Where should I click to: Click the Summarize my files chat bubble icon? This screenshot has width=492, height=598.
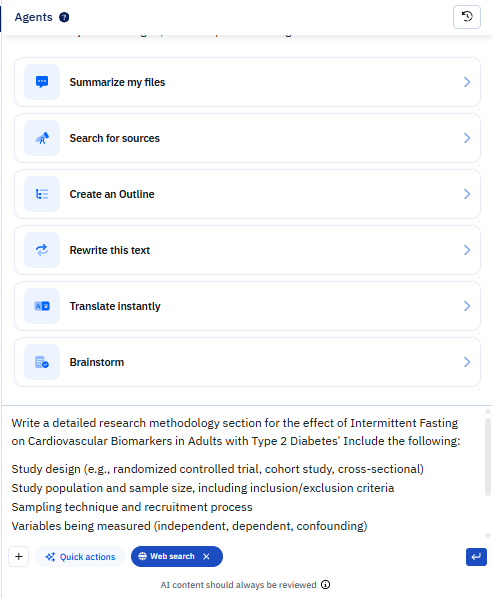point(42,82)
